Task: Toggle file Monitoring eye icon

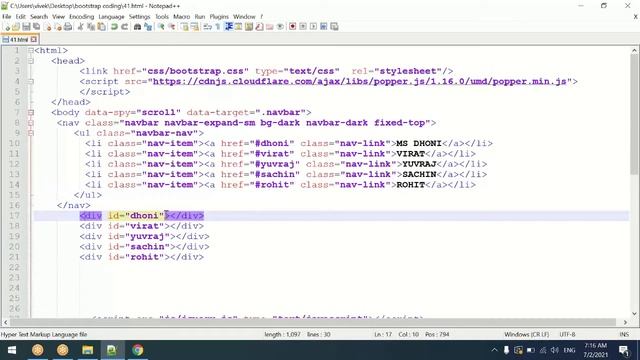Action: coord(280,27)
